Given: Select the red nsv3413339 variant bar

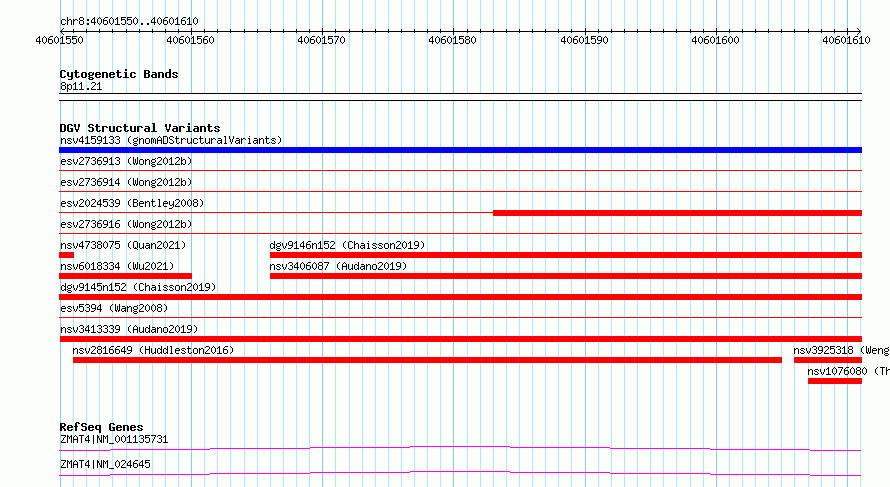Looking at the screenshot, I should 460,339.
